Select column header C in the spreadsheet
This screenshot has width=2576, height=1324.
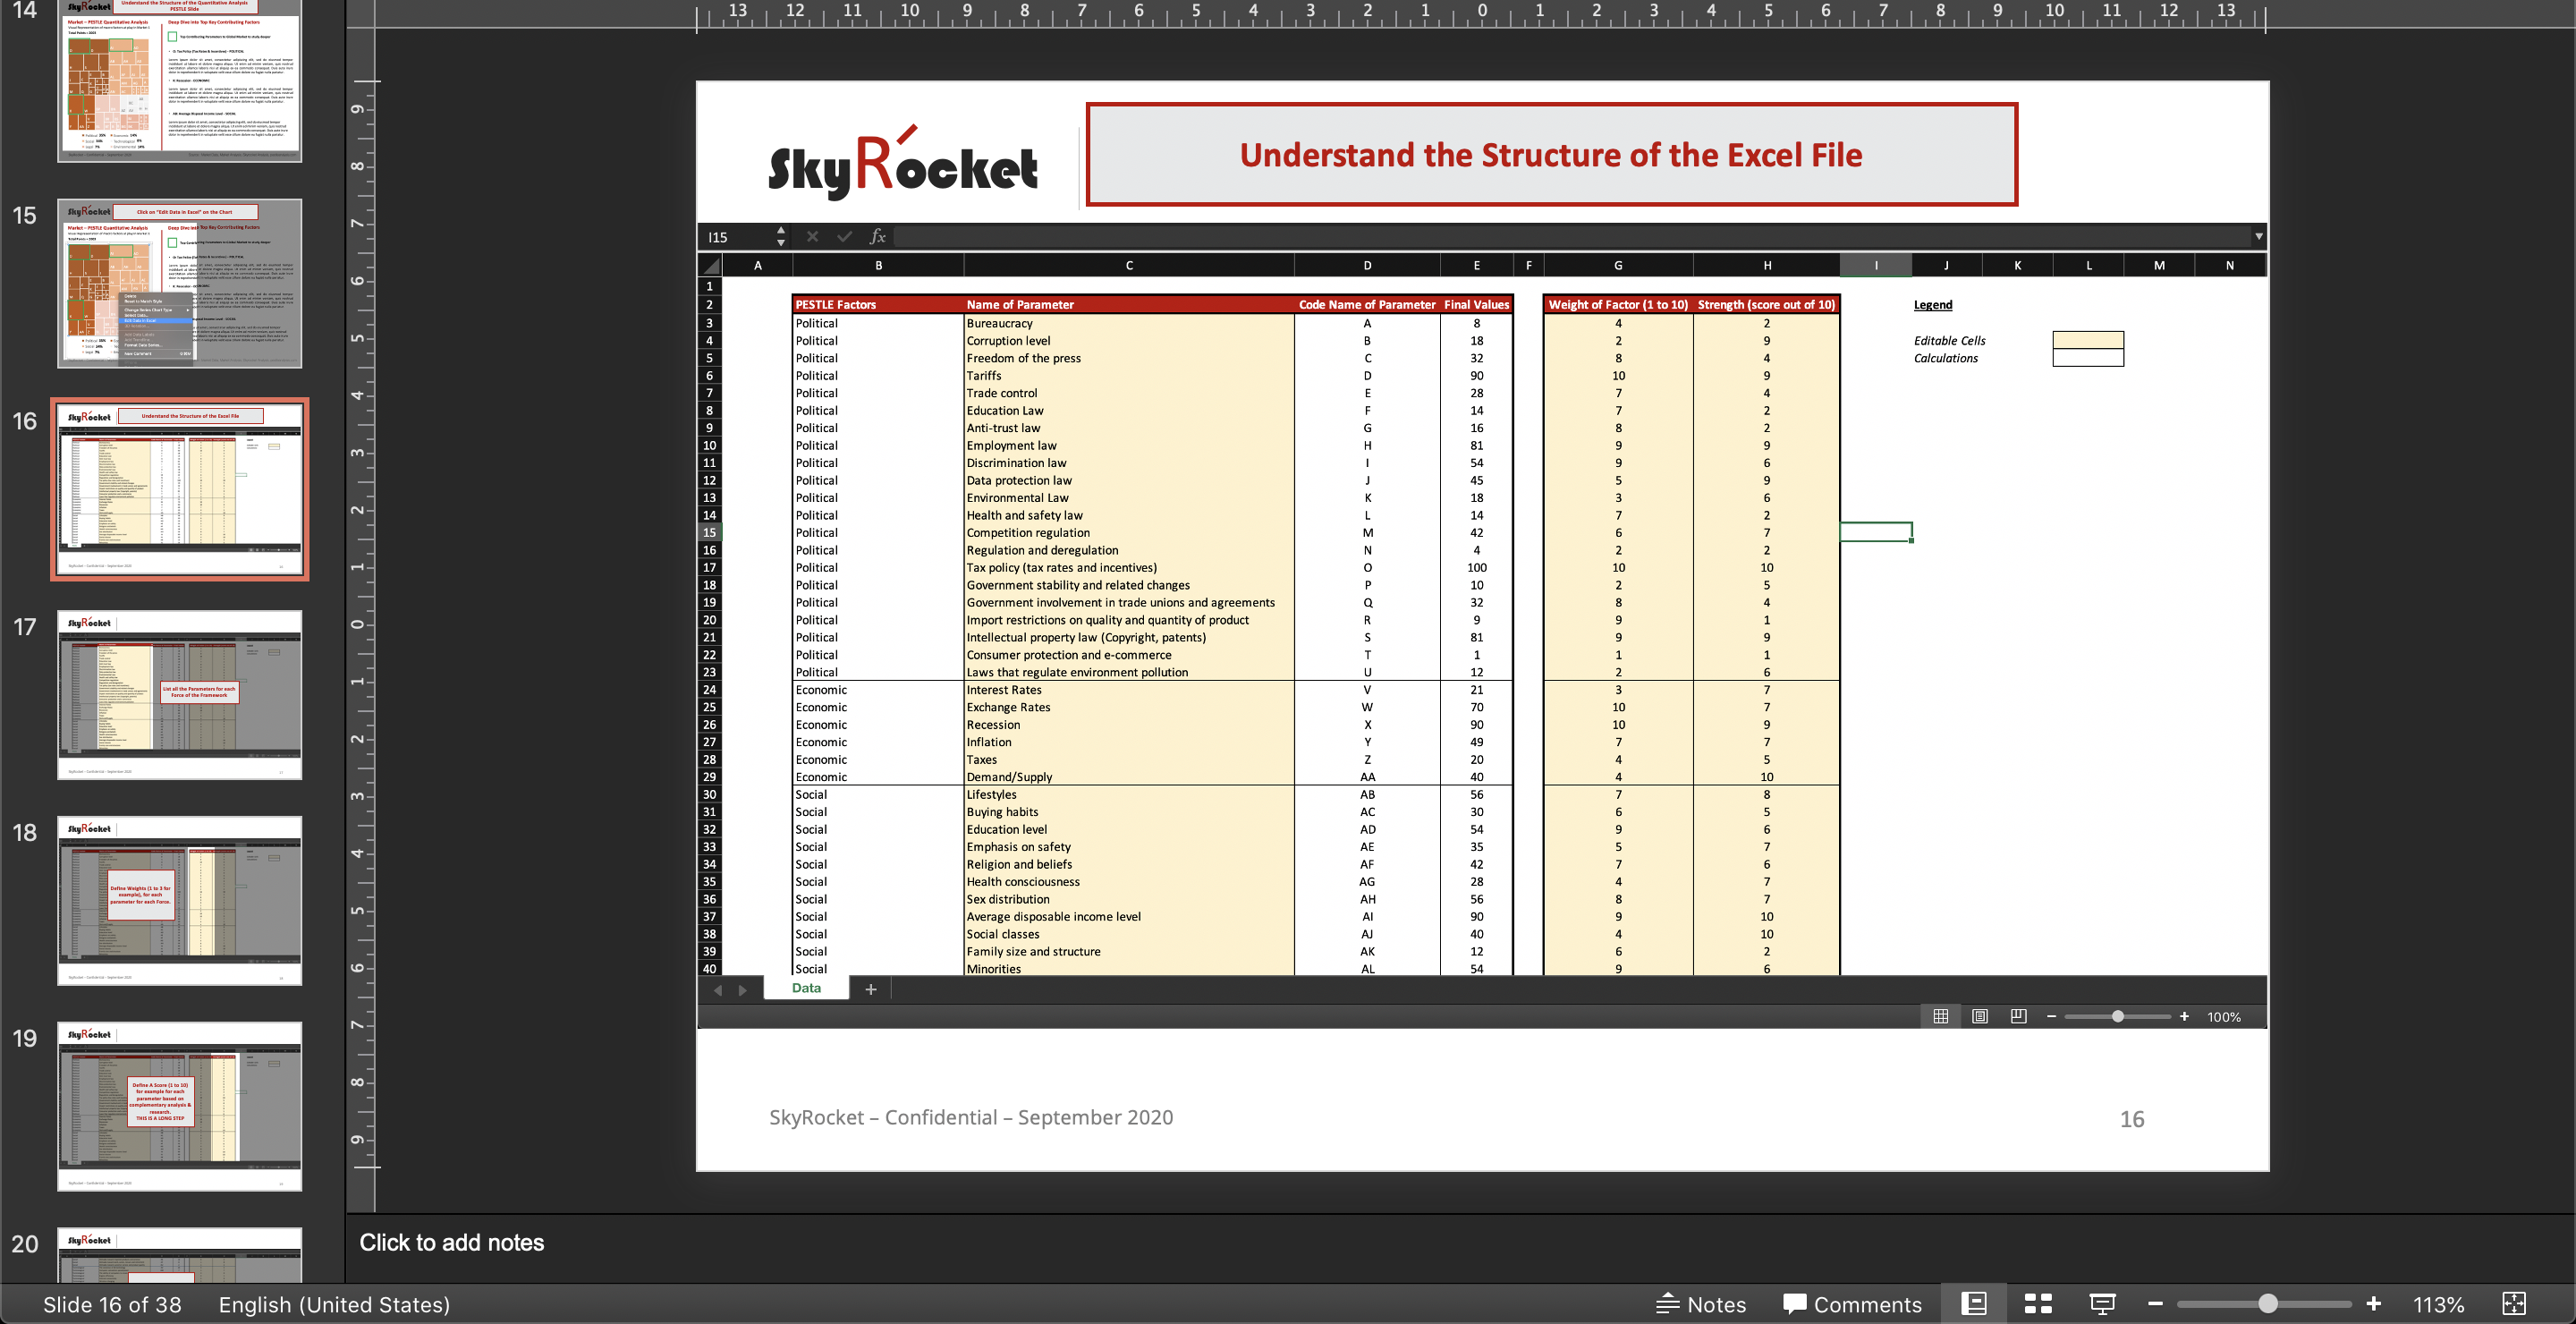1129,265
